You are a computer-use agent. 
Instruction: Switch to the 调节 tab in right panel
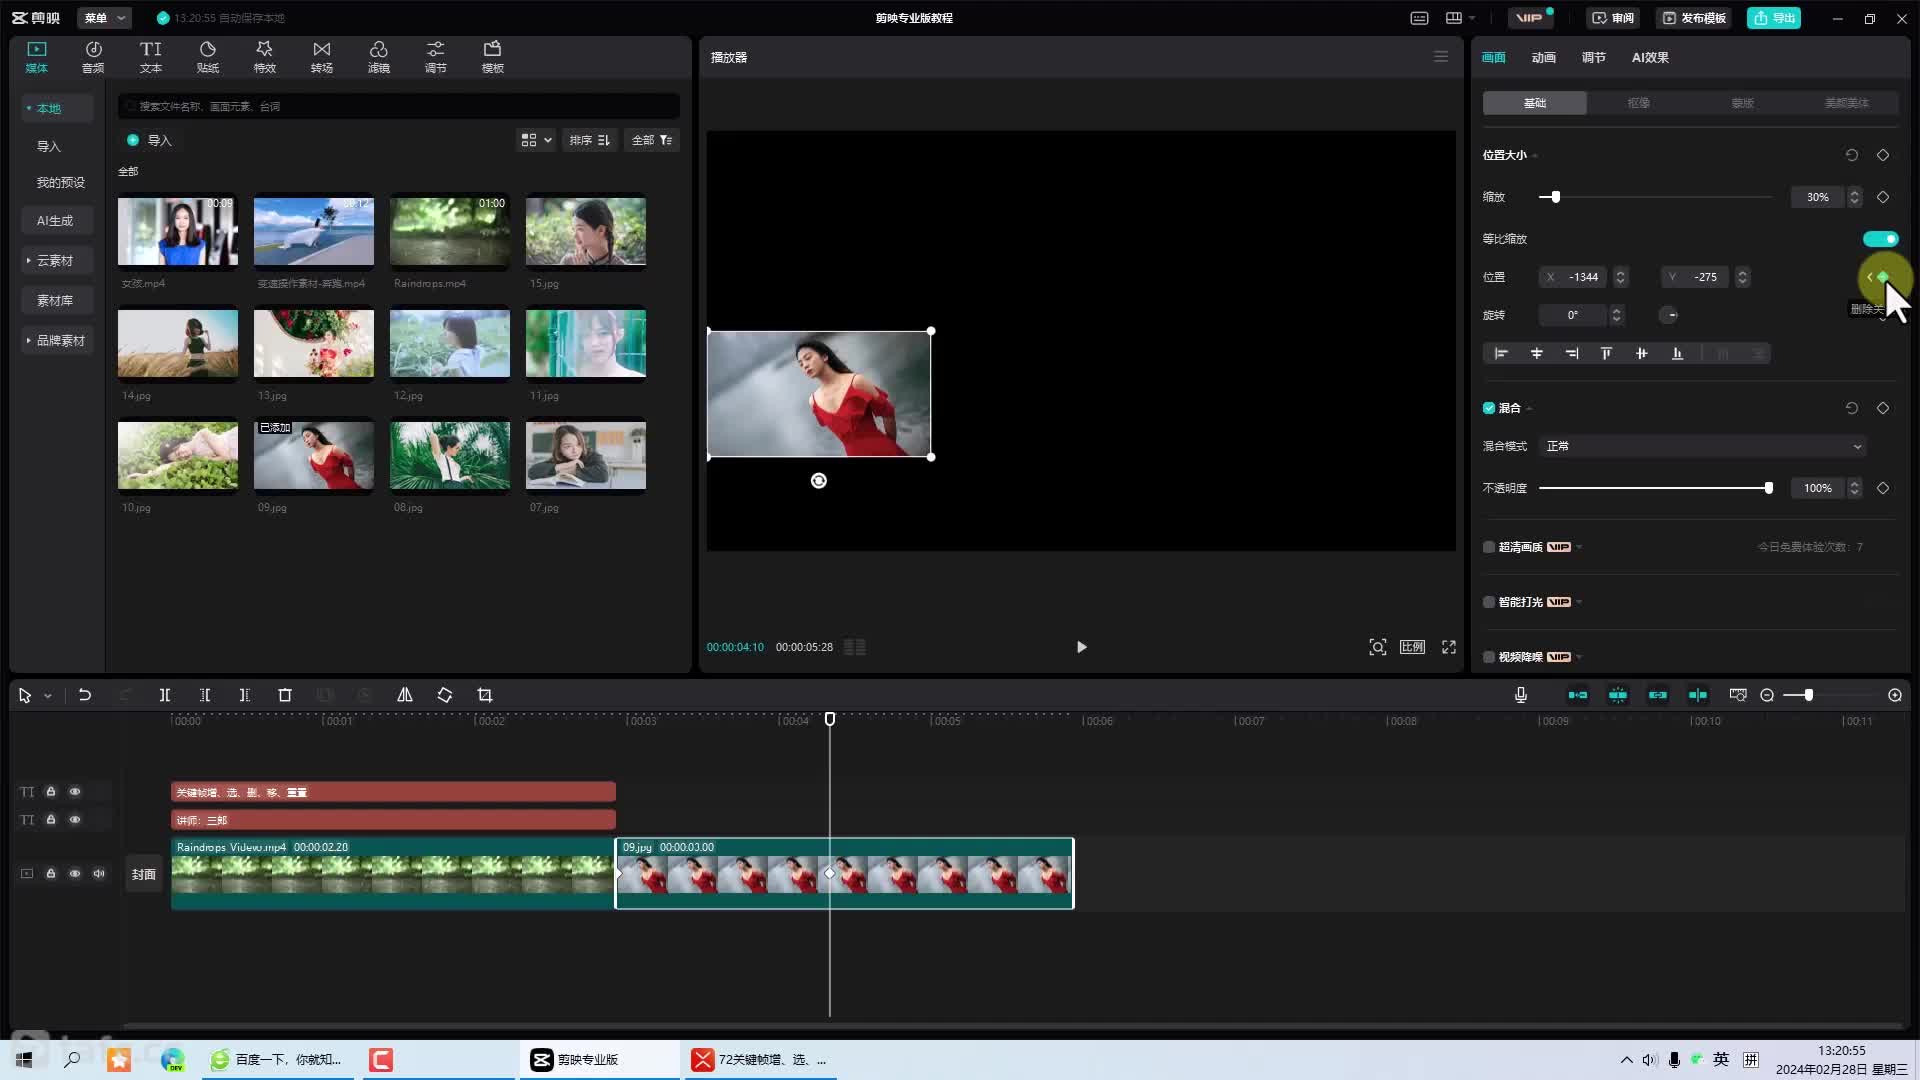tap(1593, 57)
